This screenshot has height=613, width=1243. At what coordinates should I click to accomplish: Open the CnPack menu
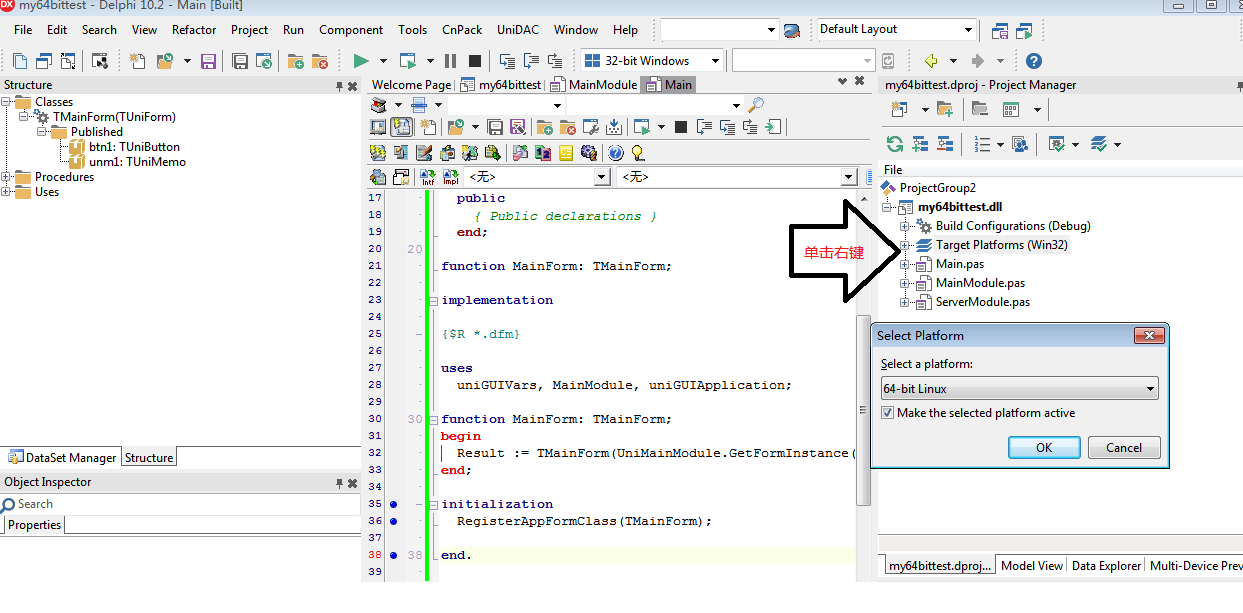click(461, 30)
